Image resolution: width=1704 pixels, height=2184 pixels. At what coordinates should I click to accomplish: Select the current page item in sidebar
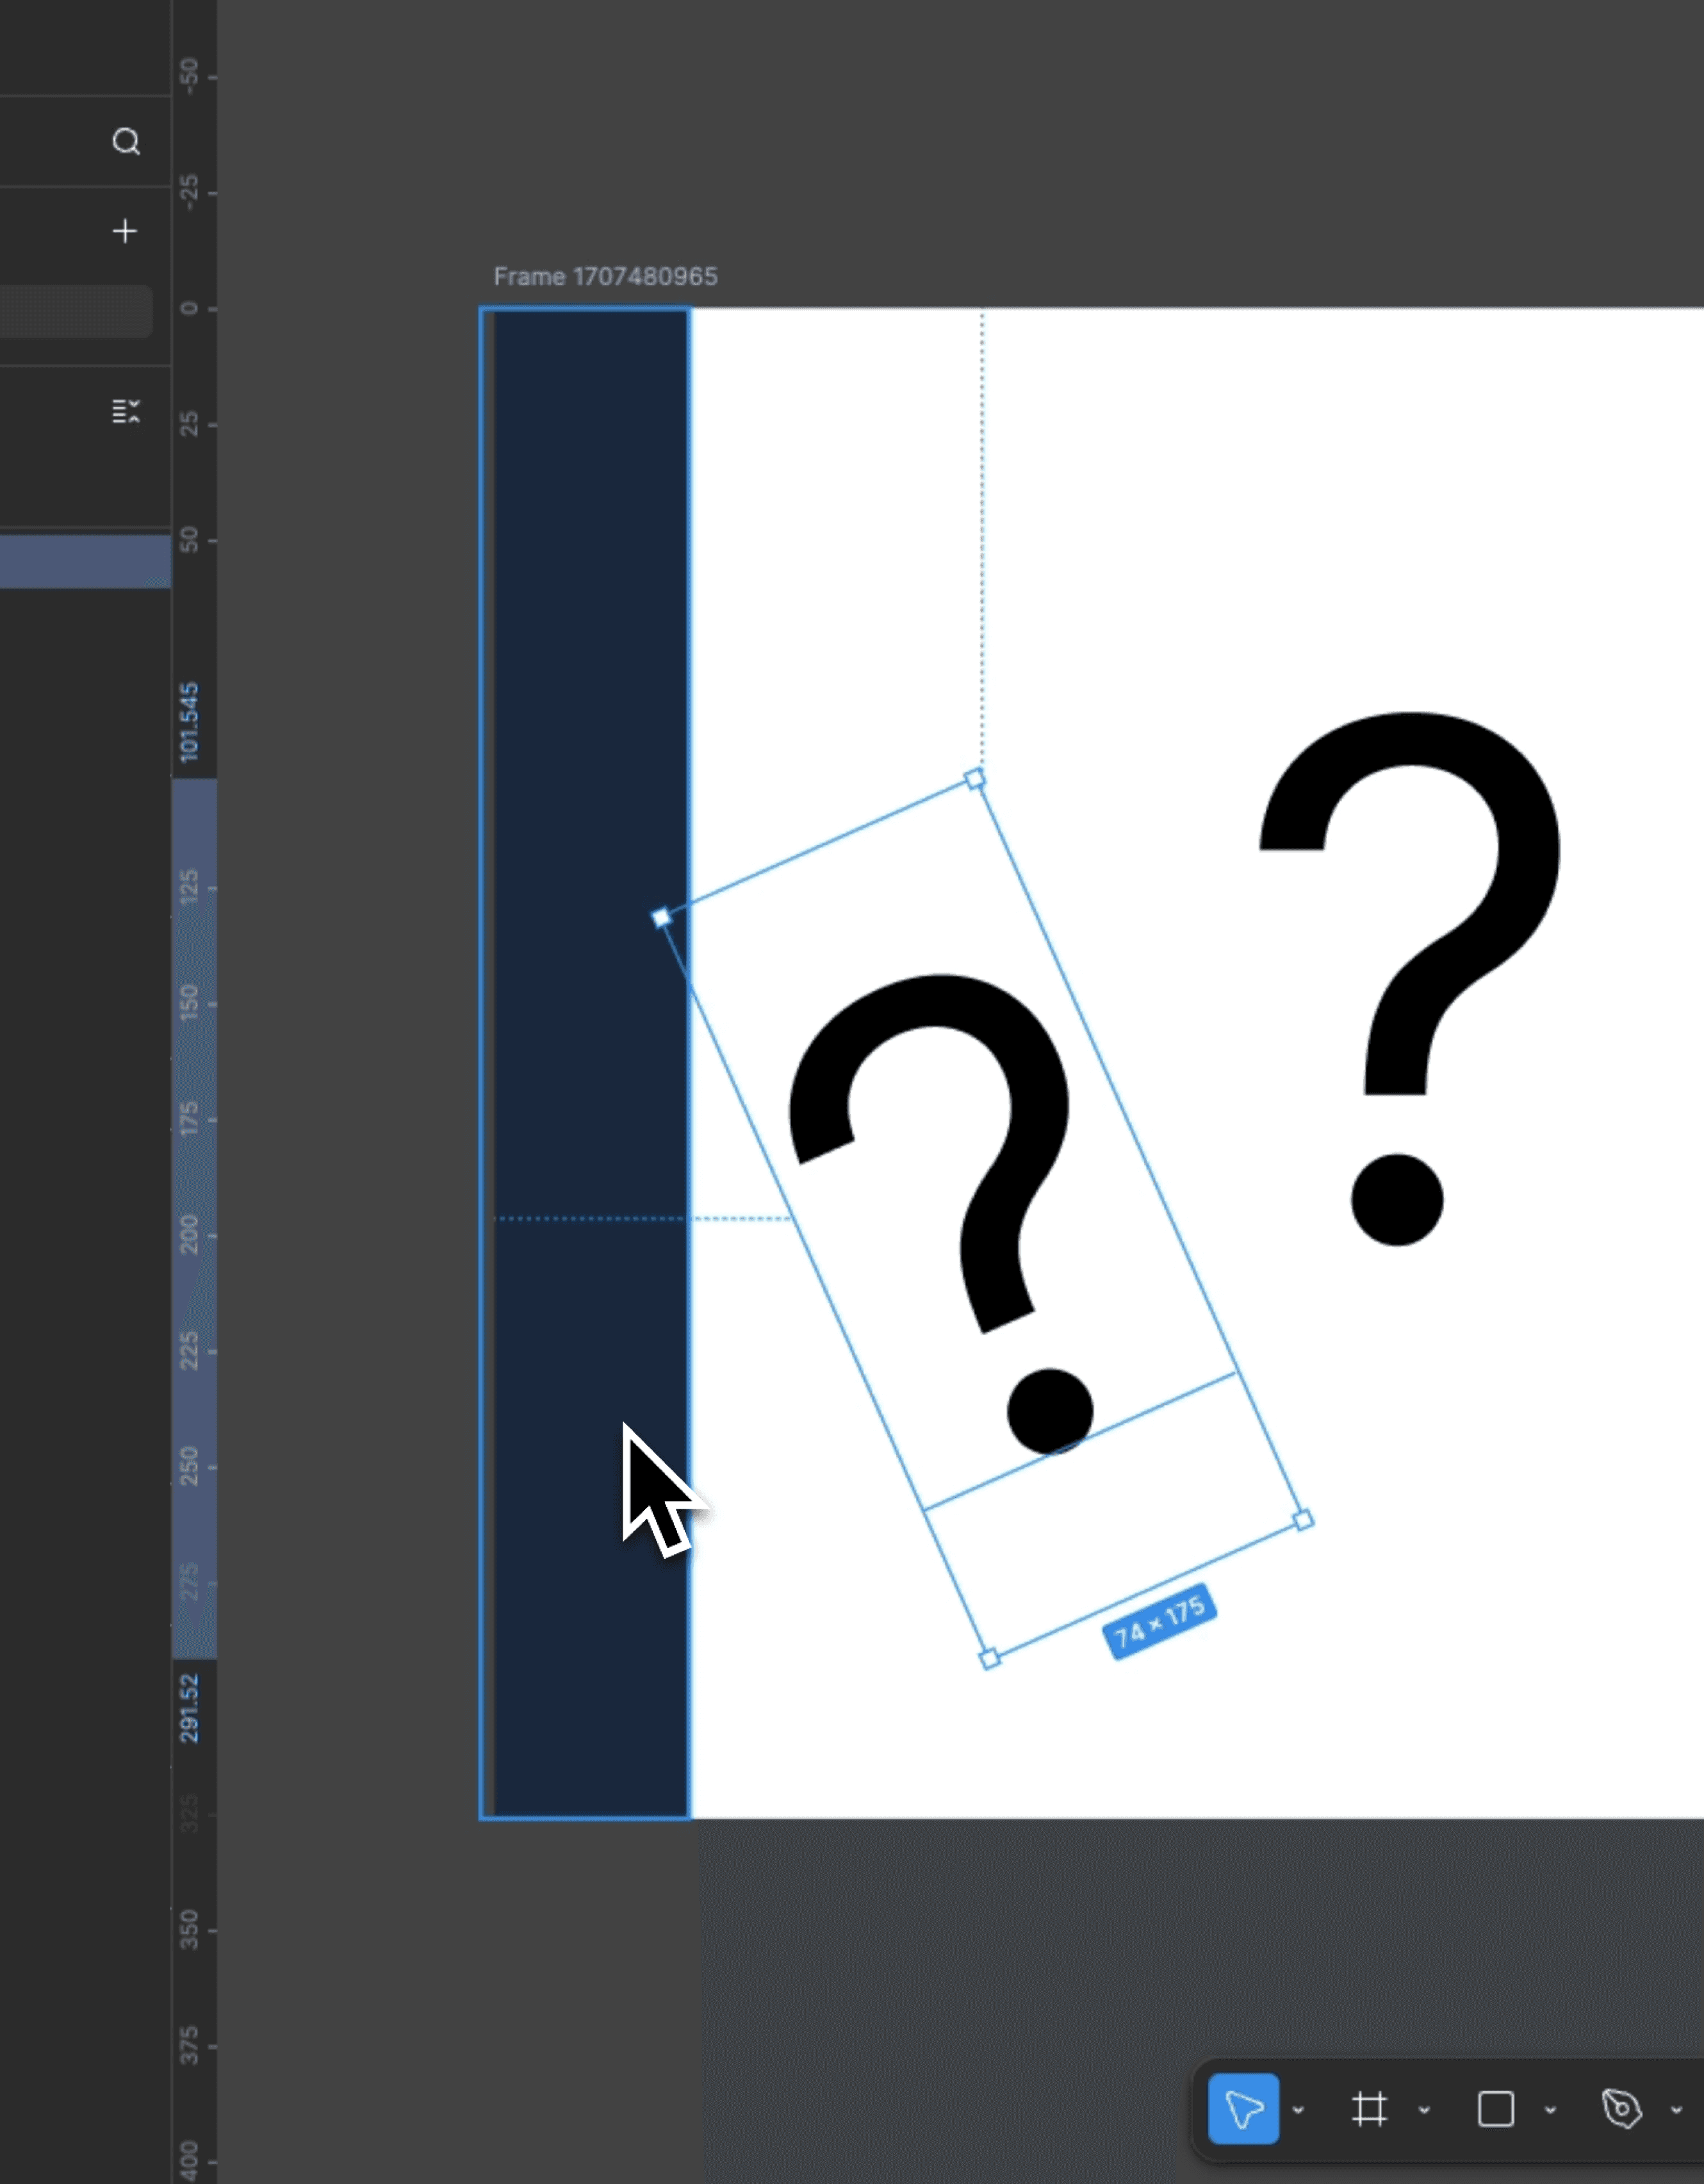point(75,311)
